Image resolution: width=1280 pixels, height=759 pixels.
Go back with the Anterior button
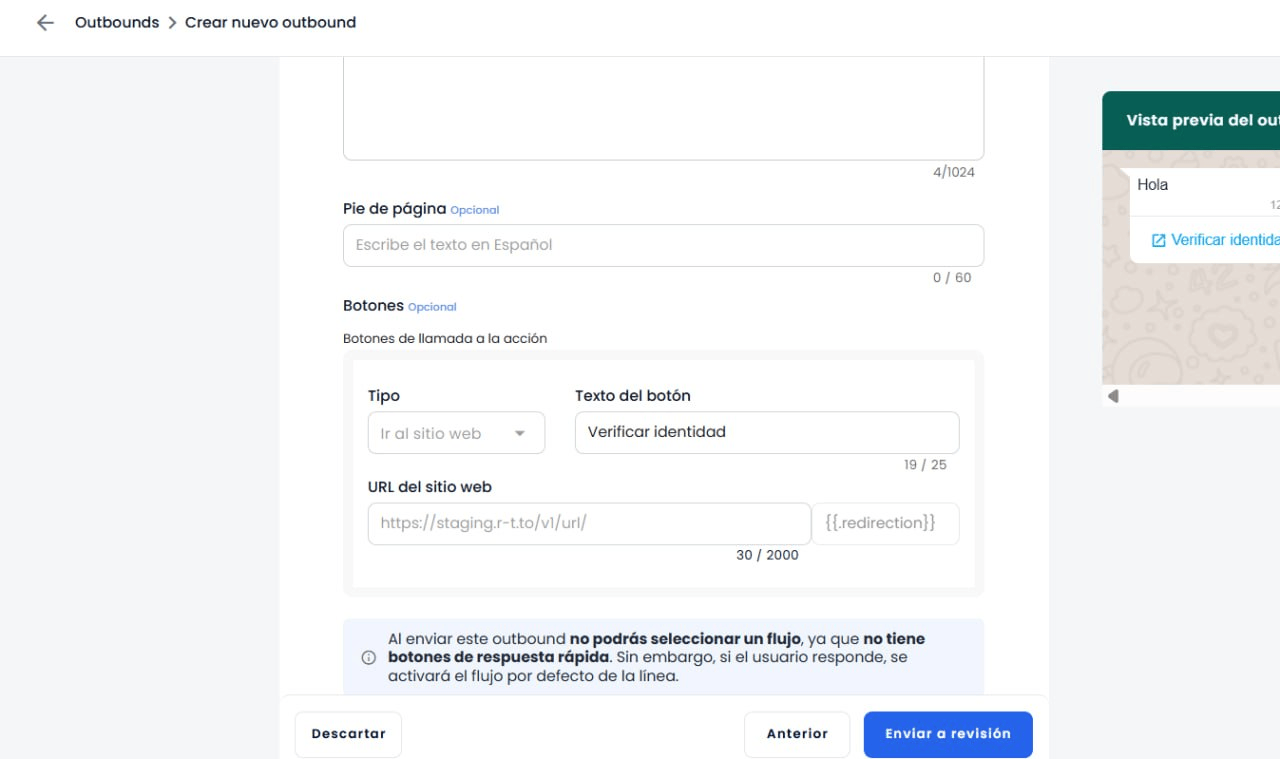pyautogui.click(x=797, y=734)
